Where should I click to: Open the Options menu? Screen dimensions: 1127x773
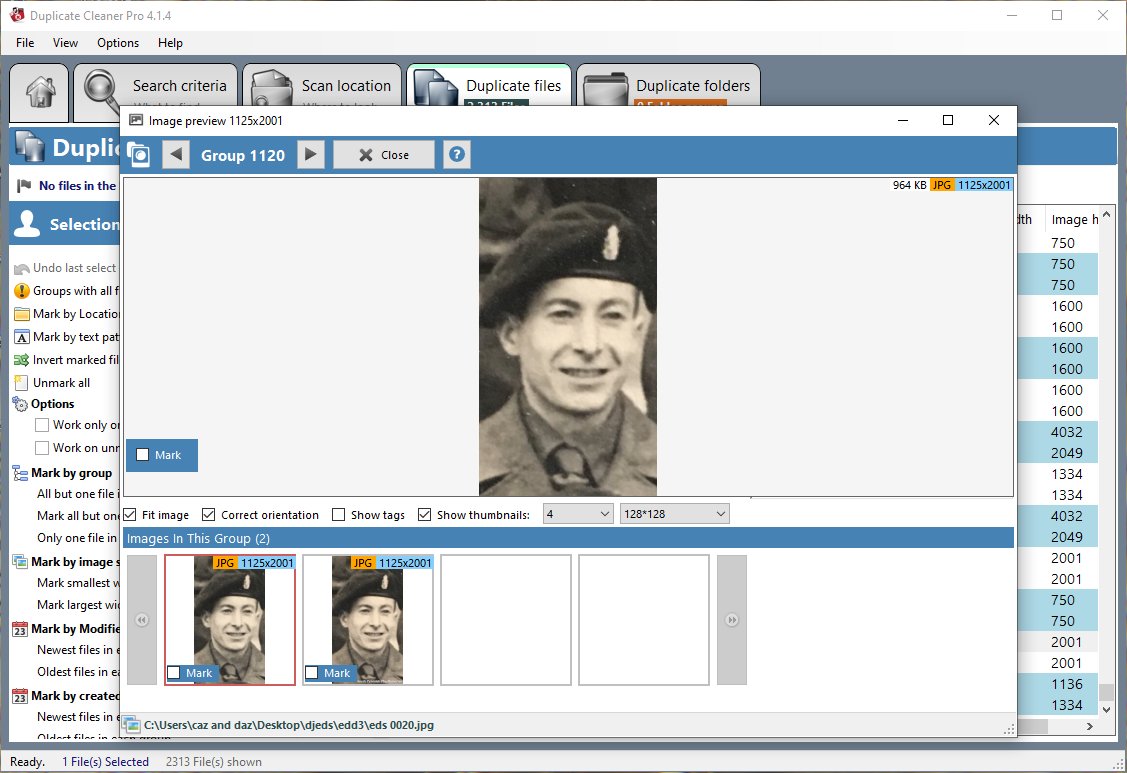118,43
